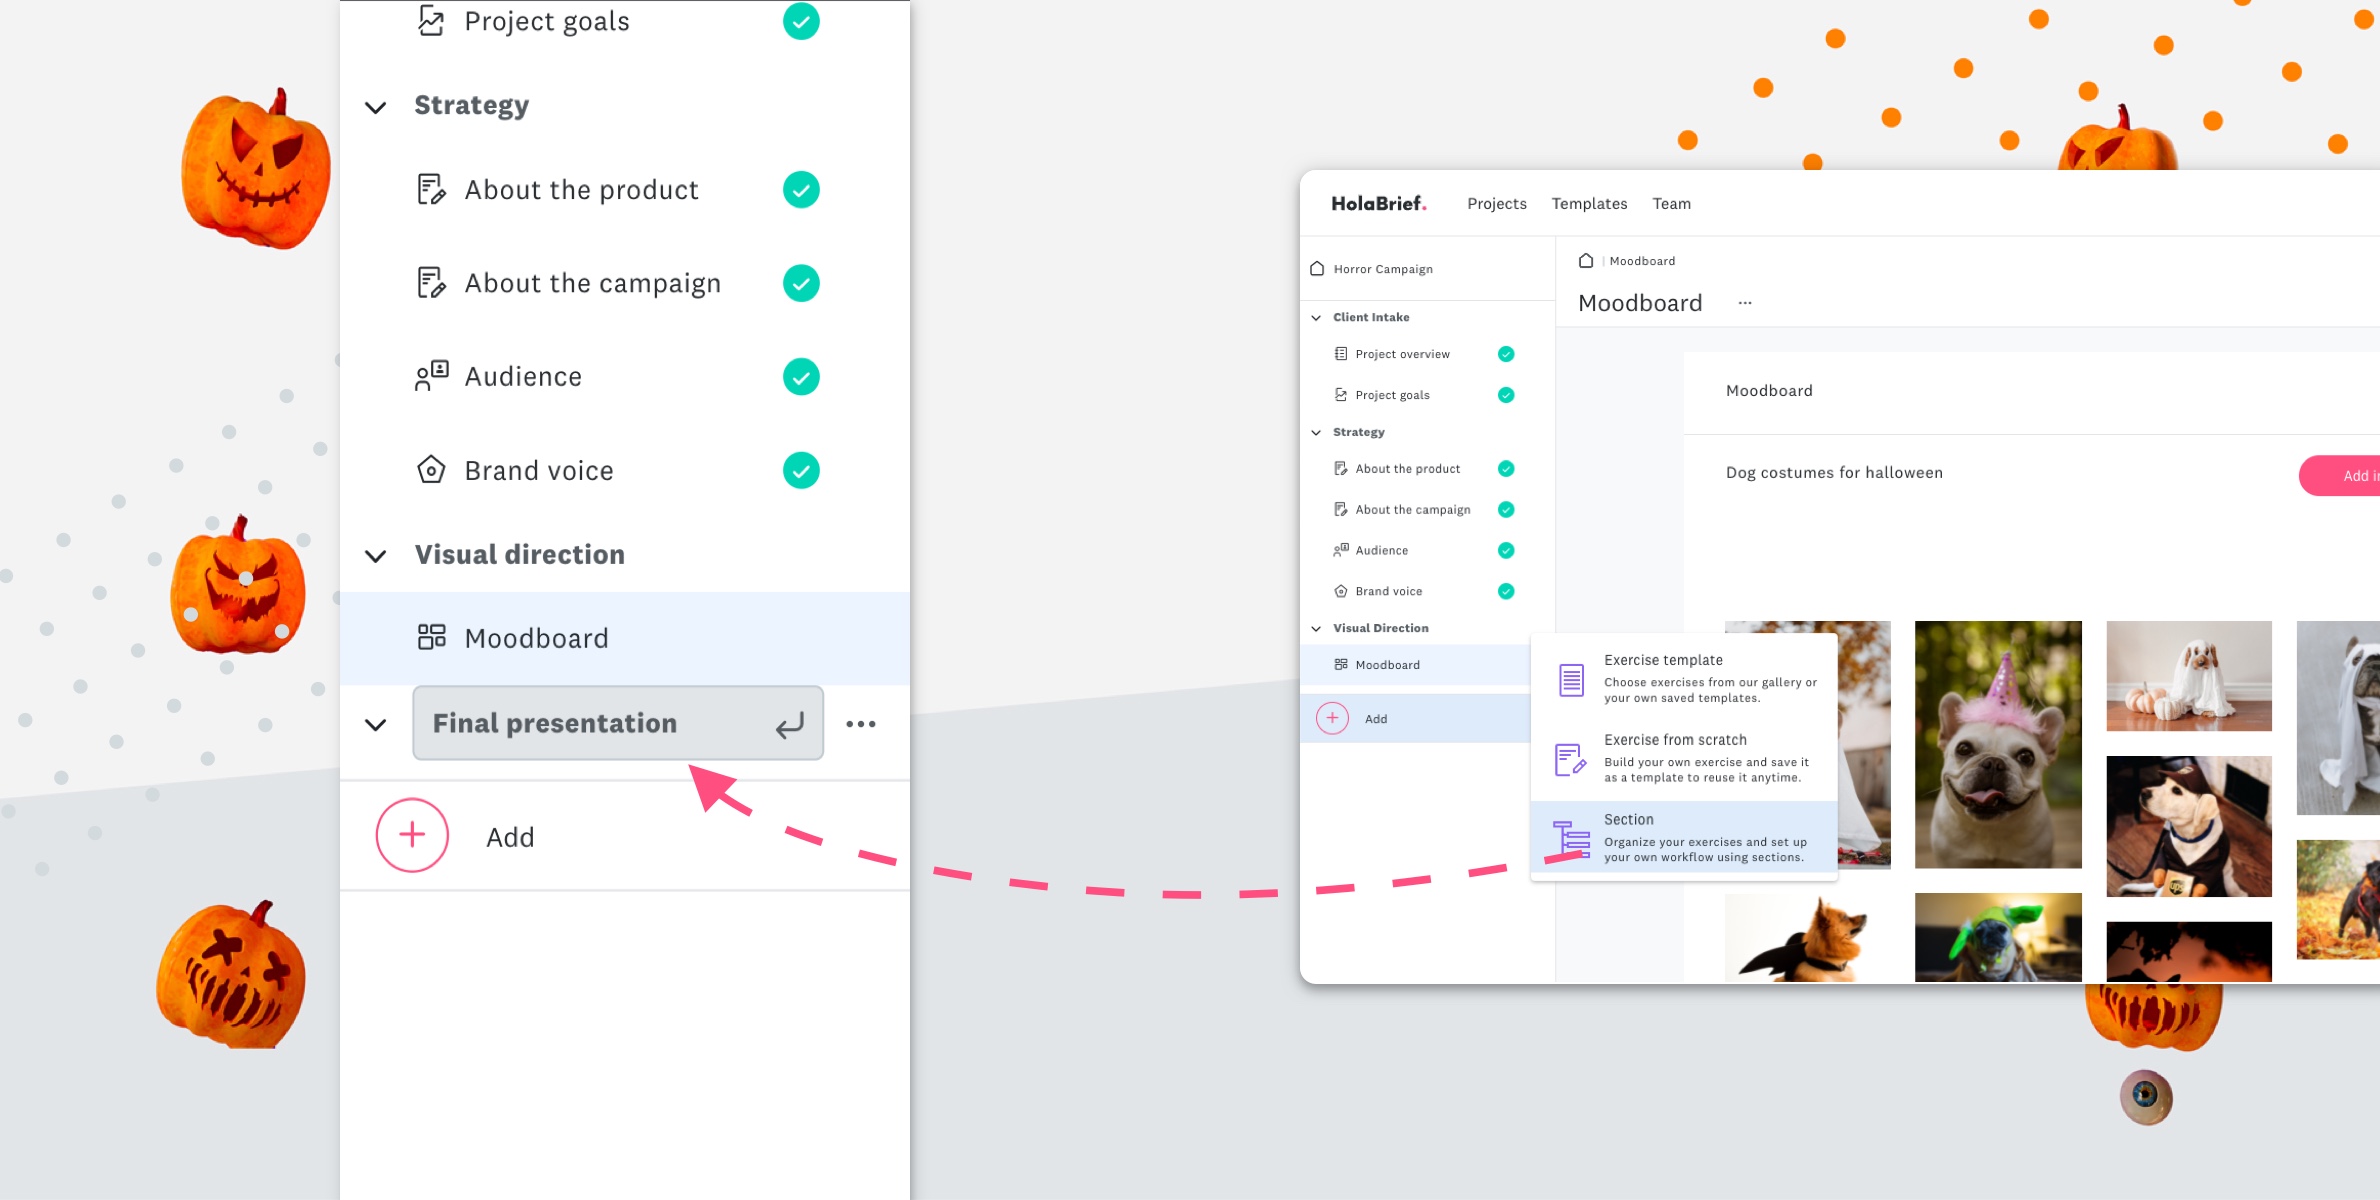Toggle completed status on About the campaign
The height and width of the screenshot is (1200, 2380).
[x=802, y=283]
